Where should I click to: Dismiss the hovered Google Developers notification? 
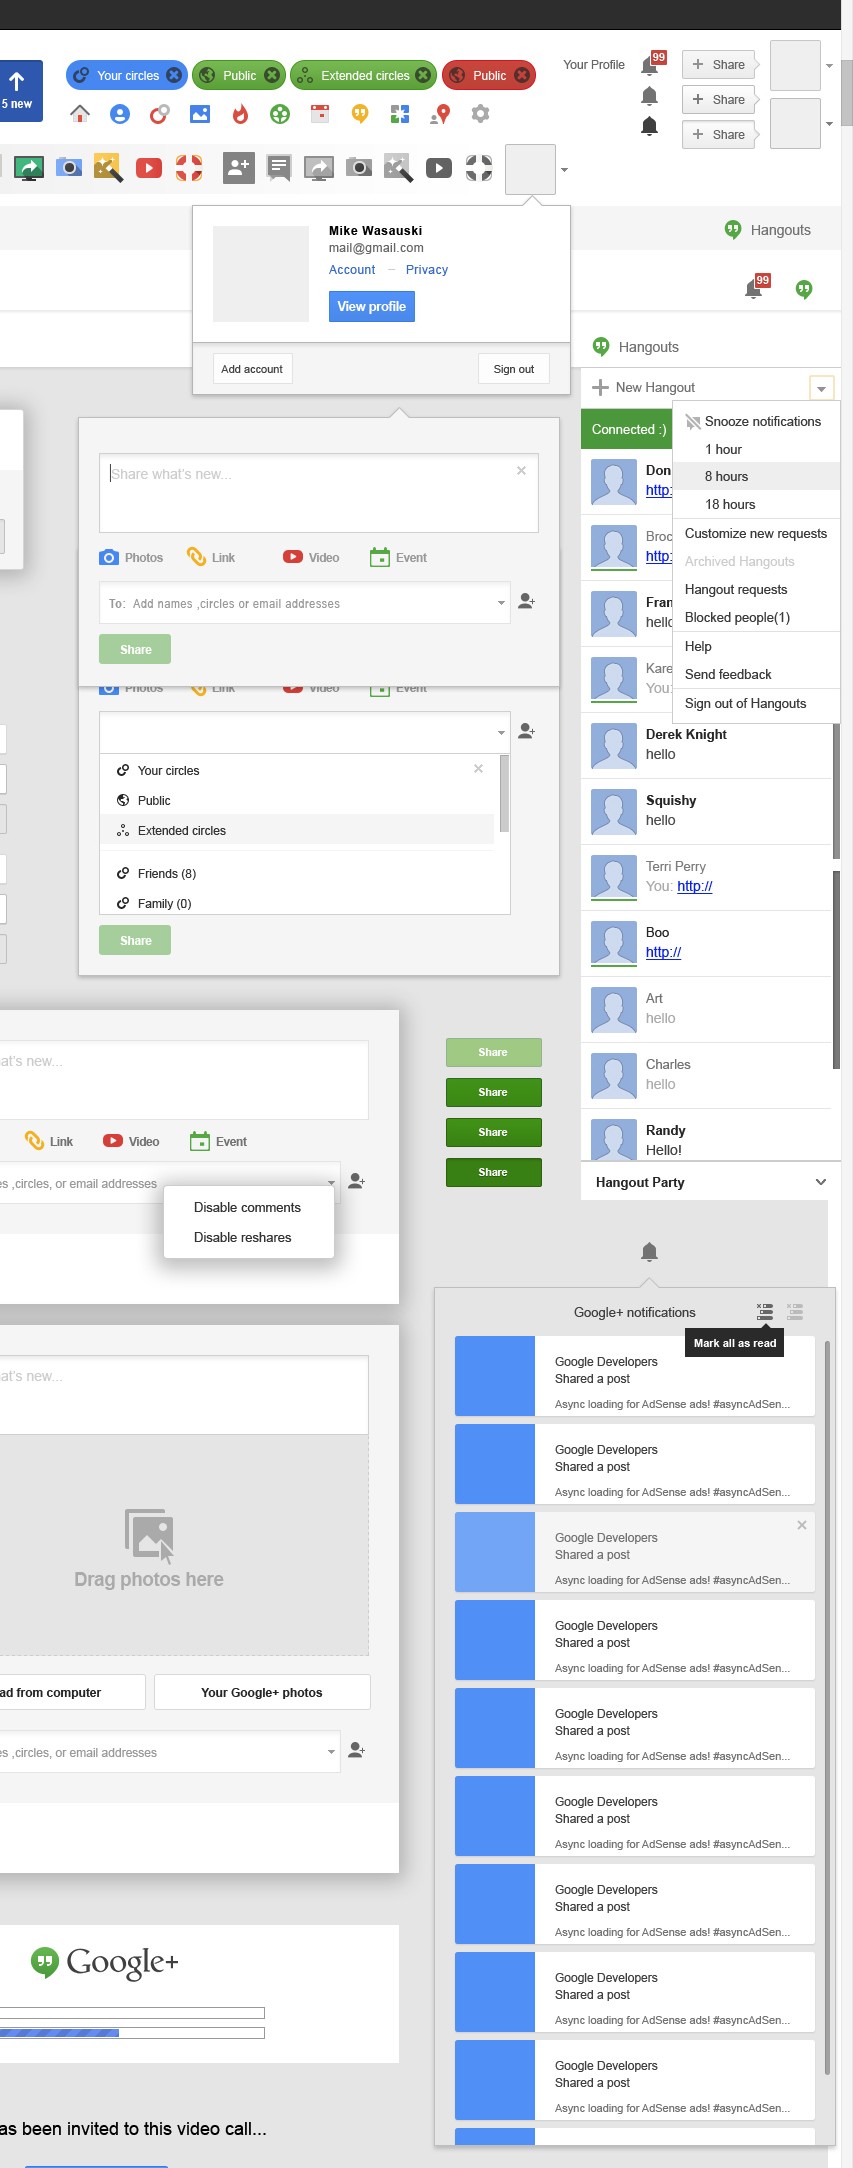(x=802, y=1525)
